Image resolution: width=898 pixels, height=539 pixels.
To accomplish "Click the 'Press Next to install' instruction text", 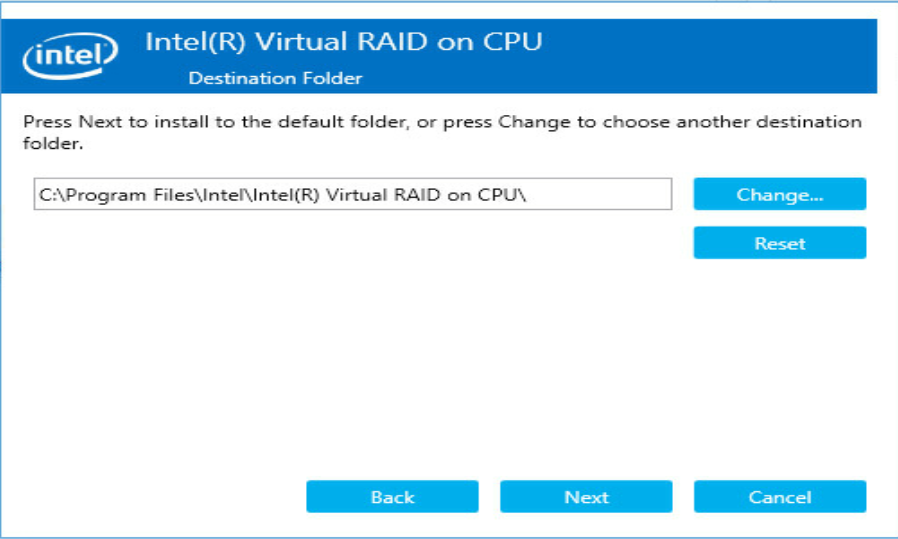I will click(442, 132).
